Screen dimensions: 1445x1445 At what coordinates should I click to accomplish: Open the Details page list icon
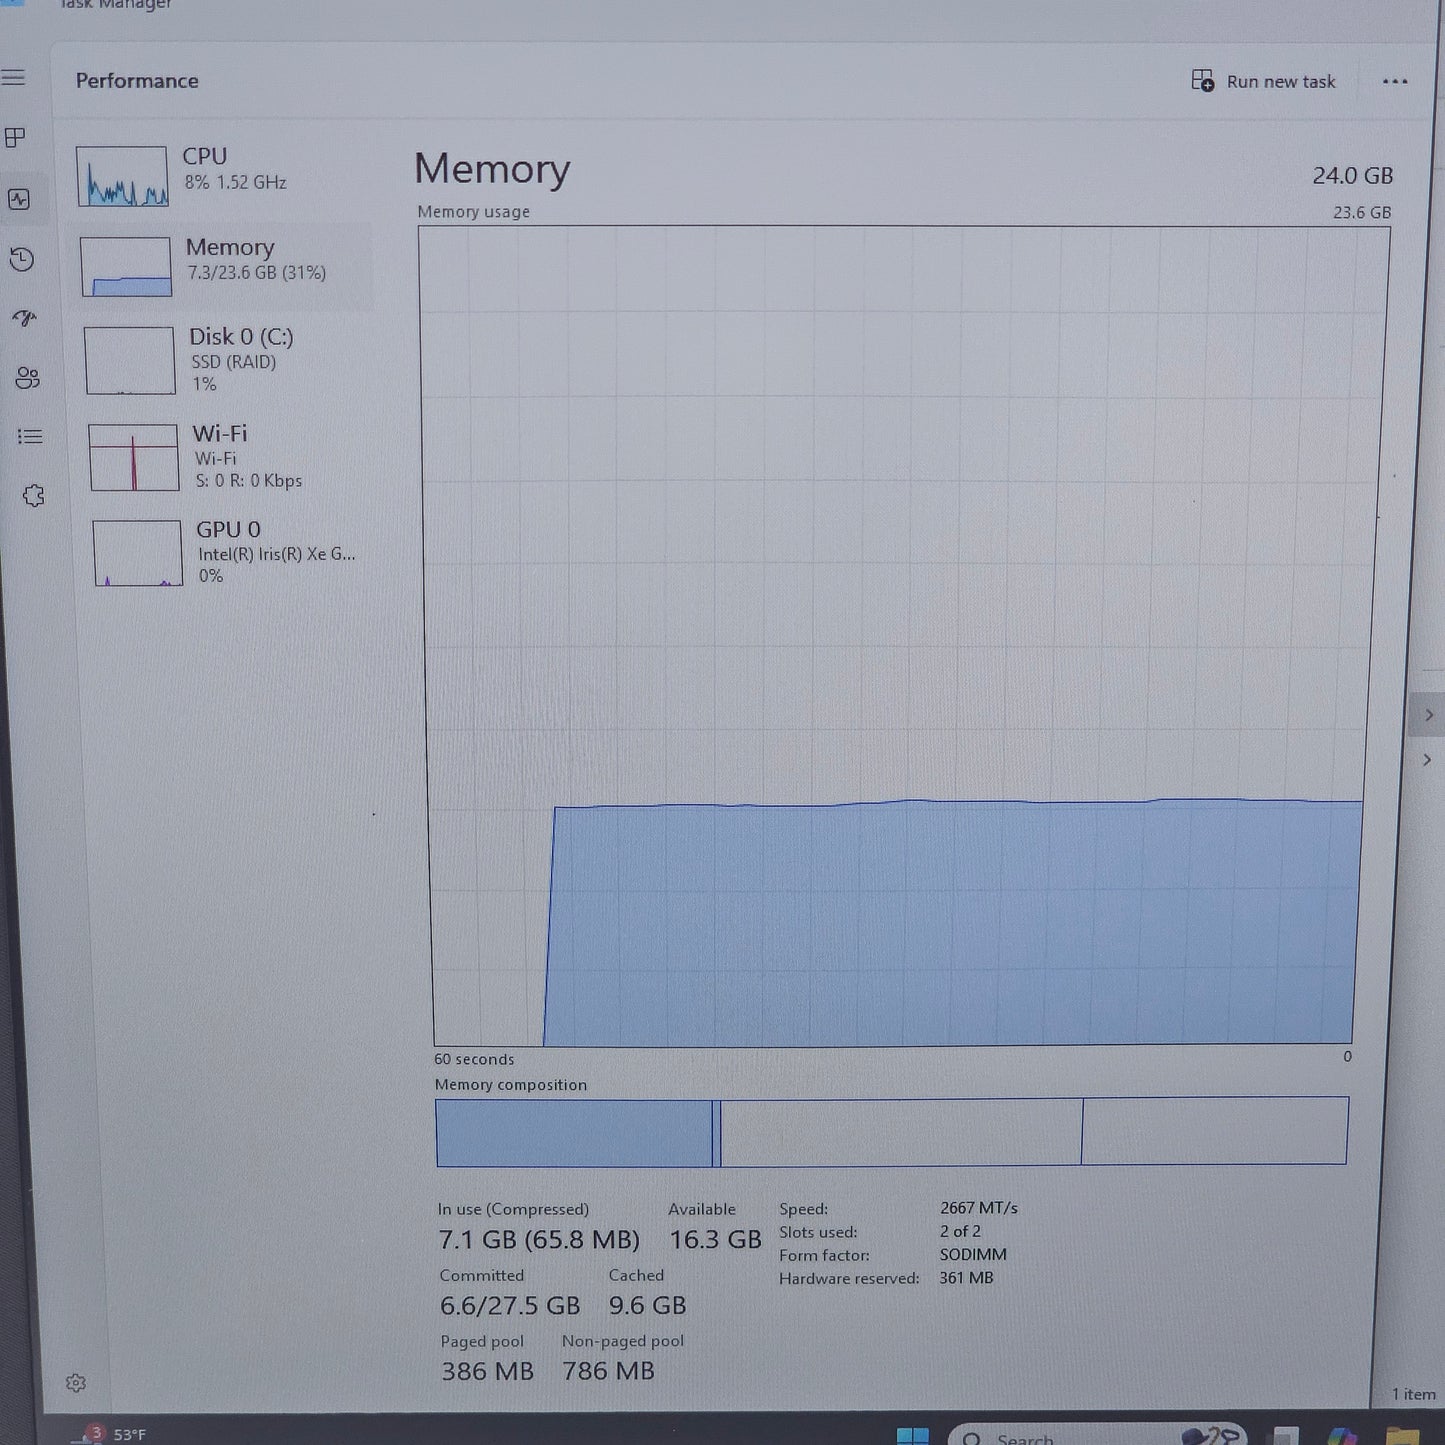tap(30, 436)
